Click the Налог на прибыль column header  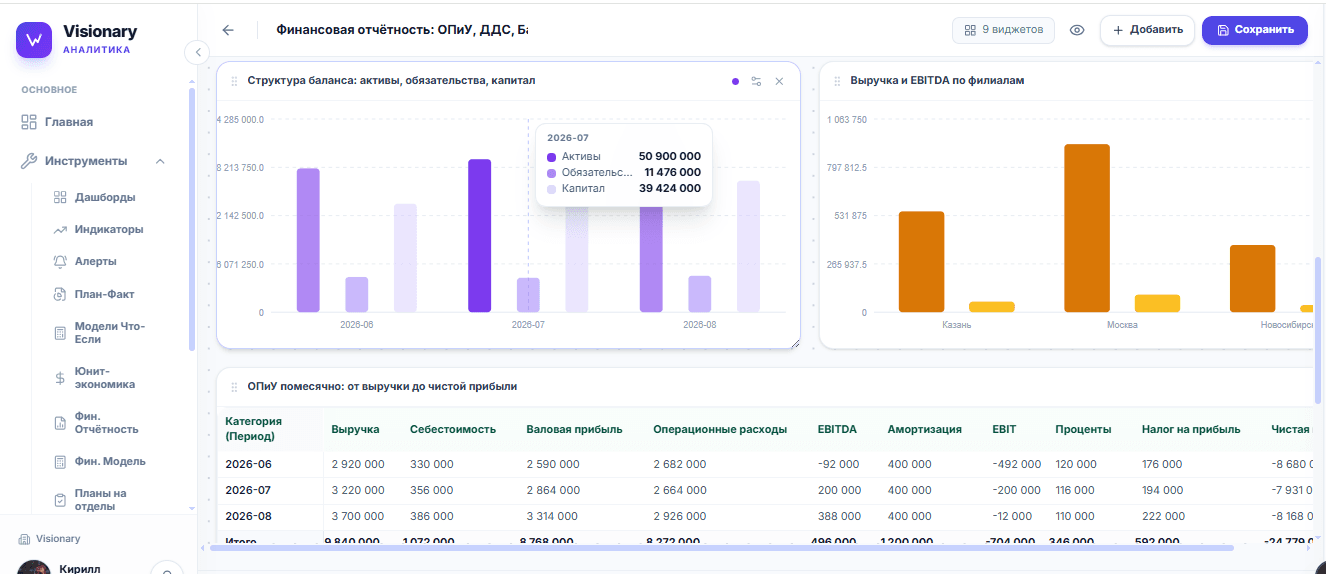pyautogui.click(x=1191, y=429)
